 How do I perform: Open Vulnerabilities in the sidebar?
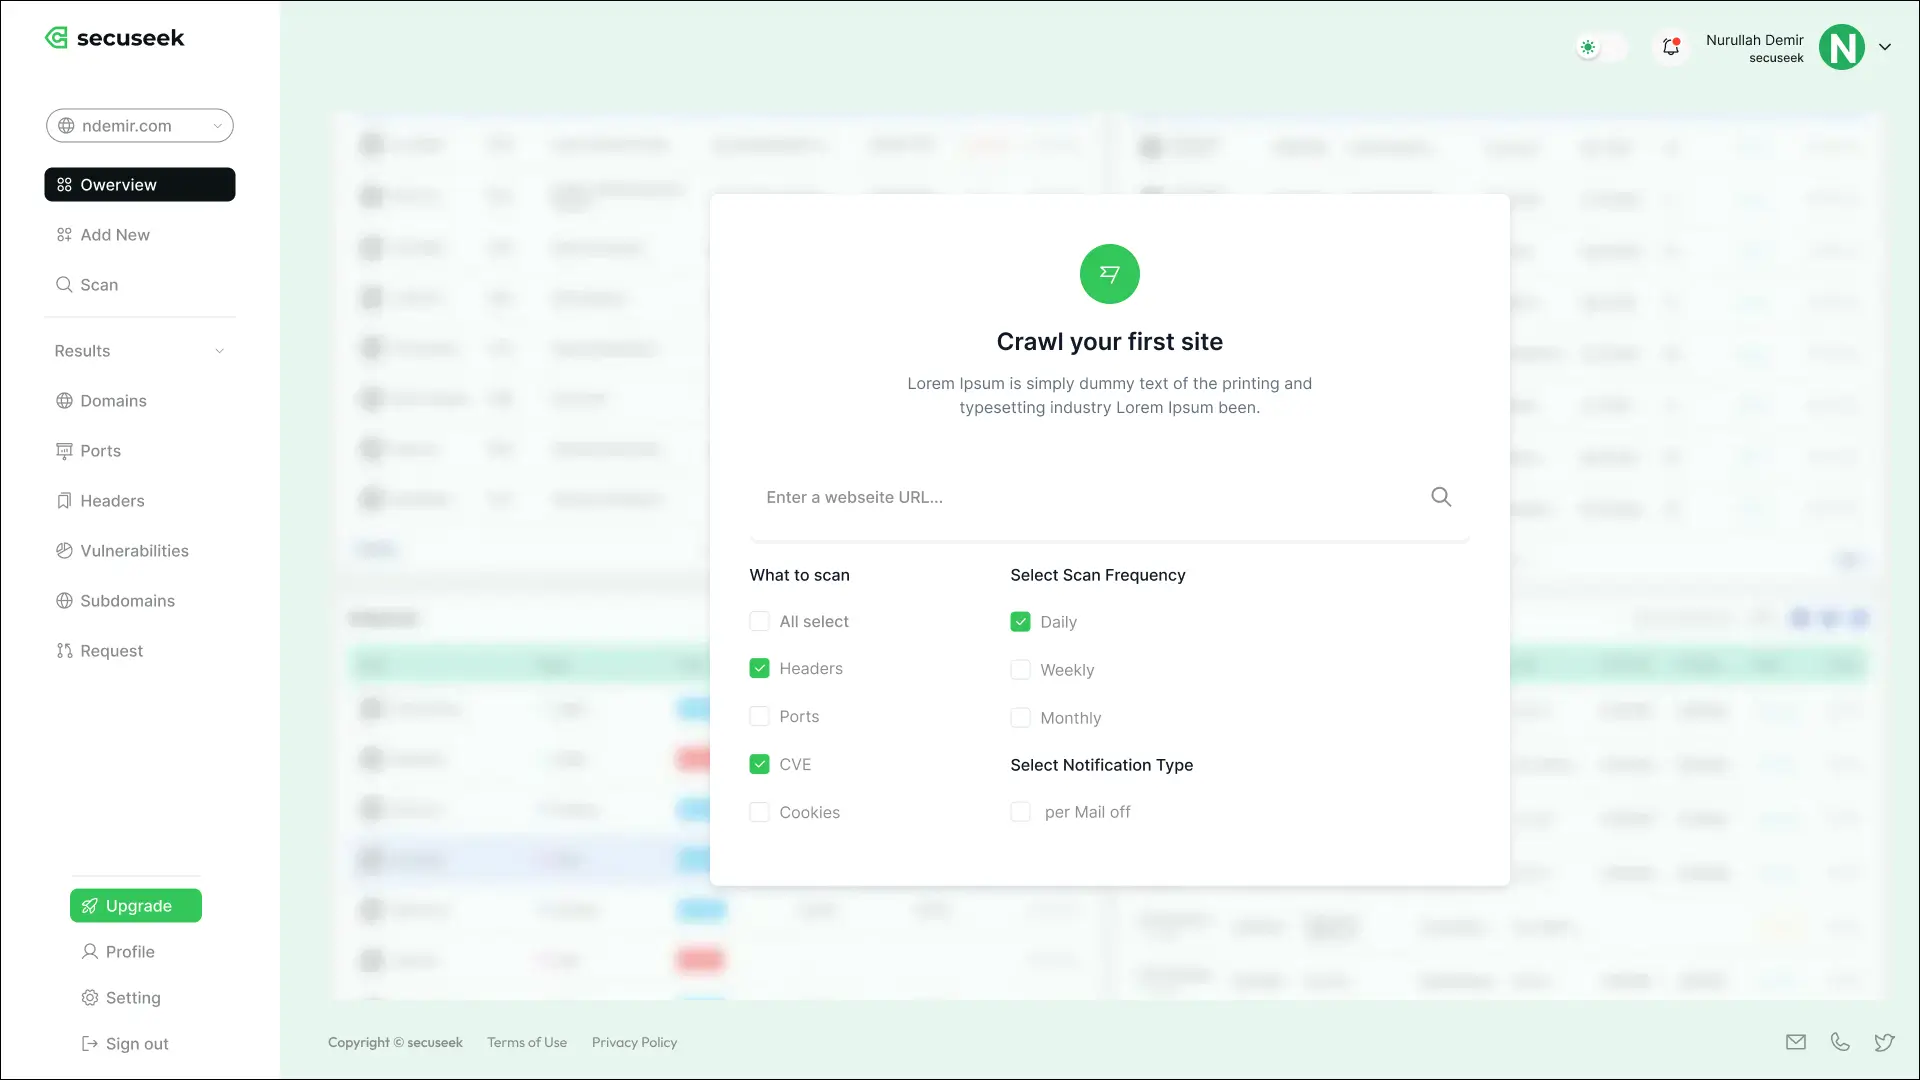coord(134,551)
